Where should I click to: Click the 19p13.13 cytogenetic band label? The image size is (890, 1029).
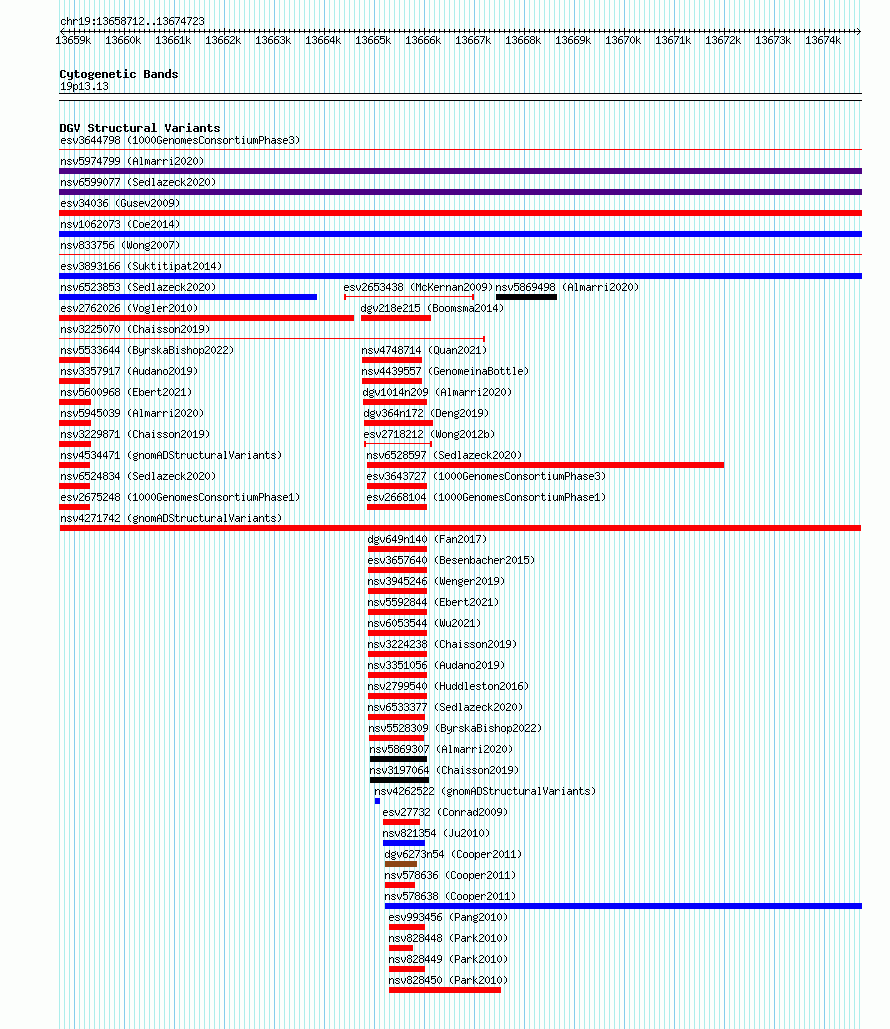click(x=84, y=87)
